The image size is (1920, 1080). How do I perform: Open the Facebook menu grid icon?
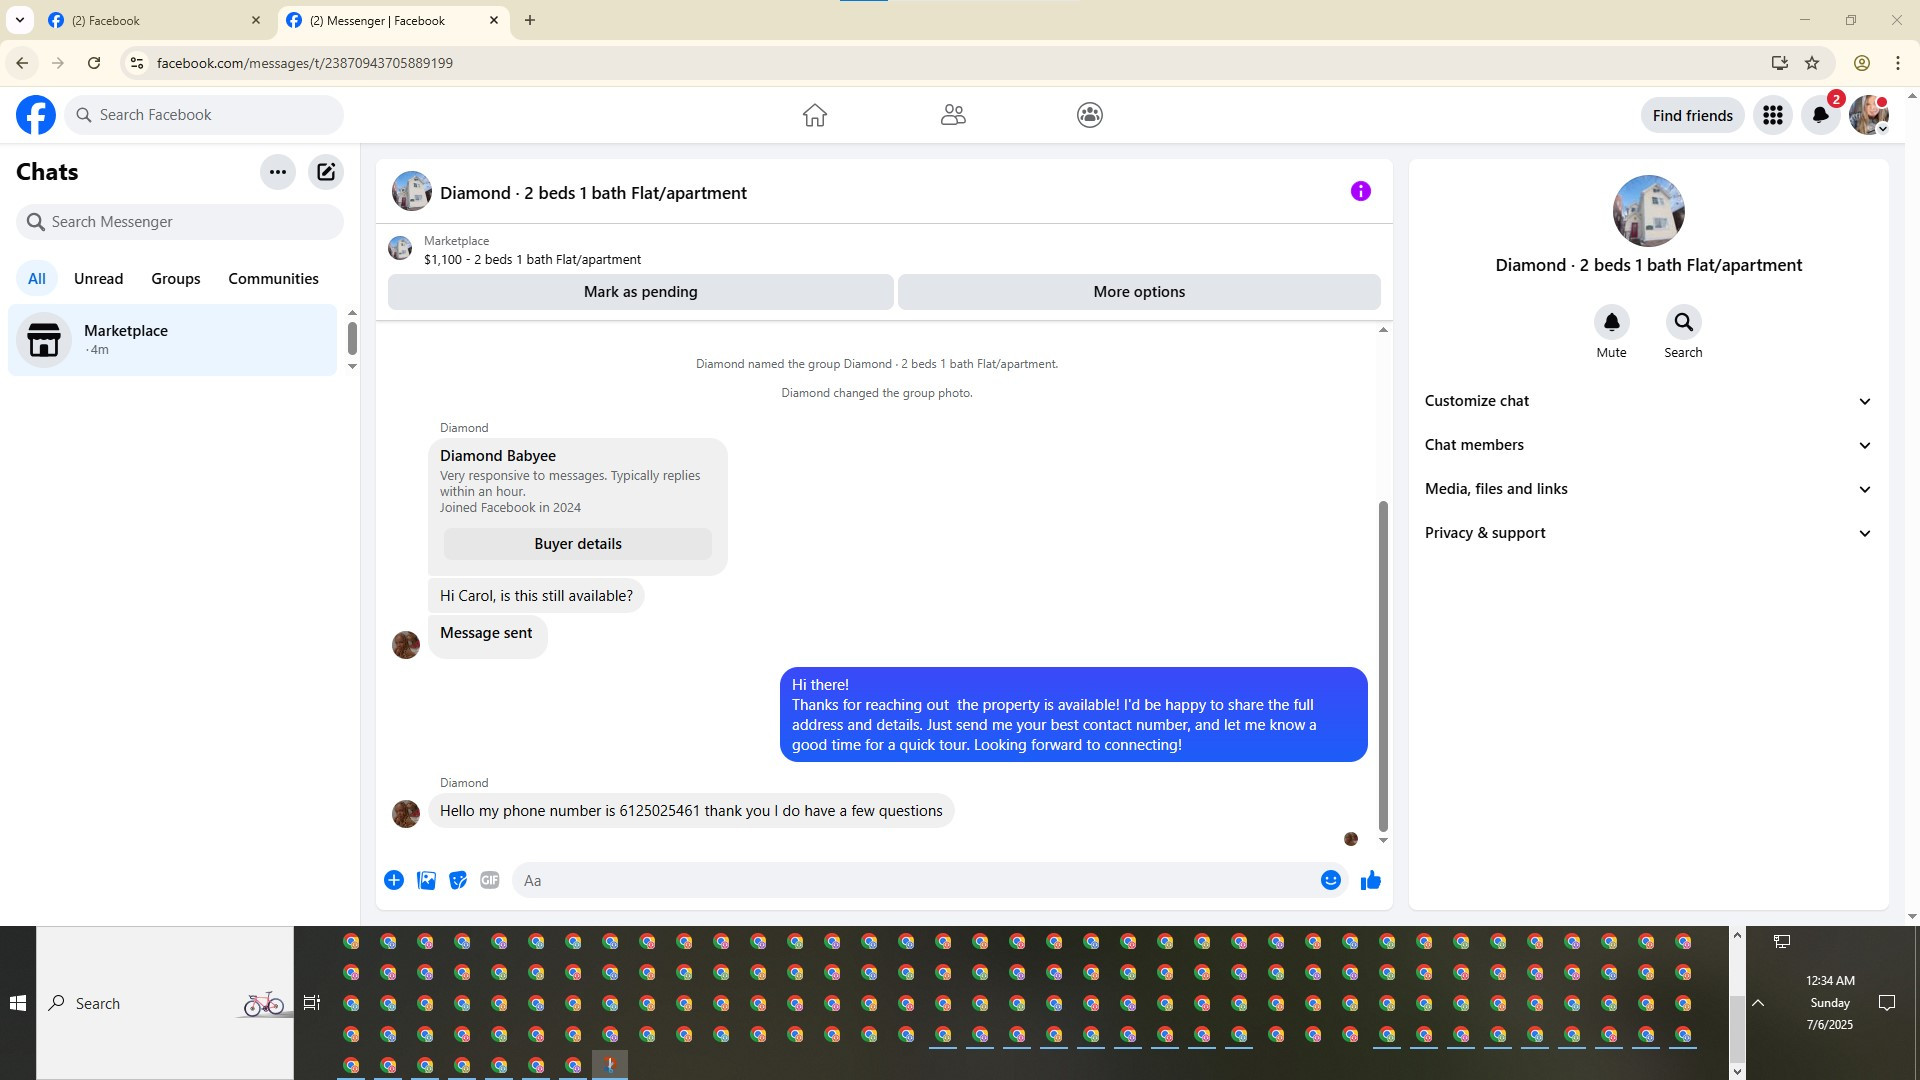[x=1772, y=115]
